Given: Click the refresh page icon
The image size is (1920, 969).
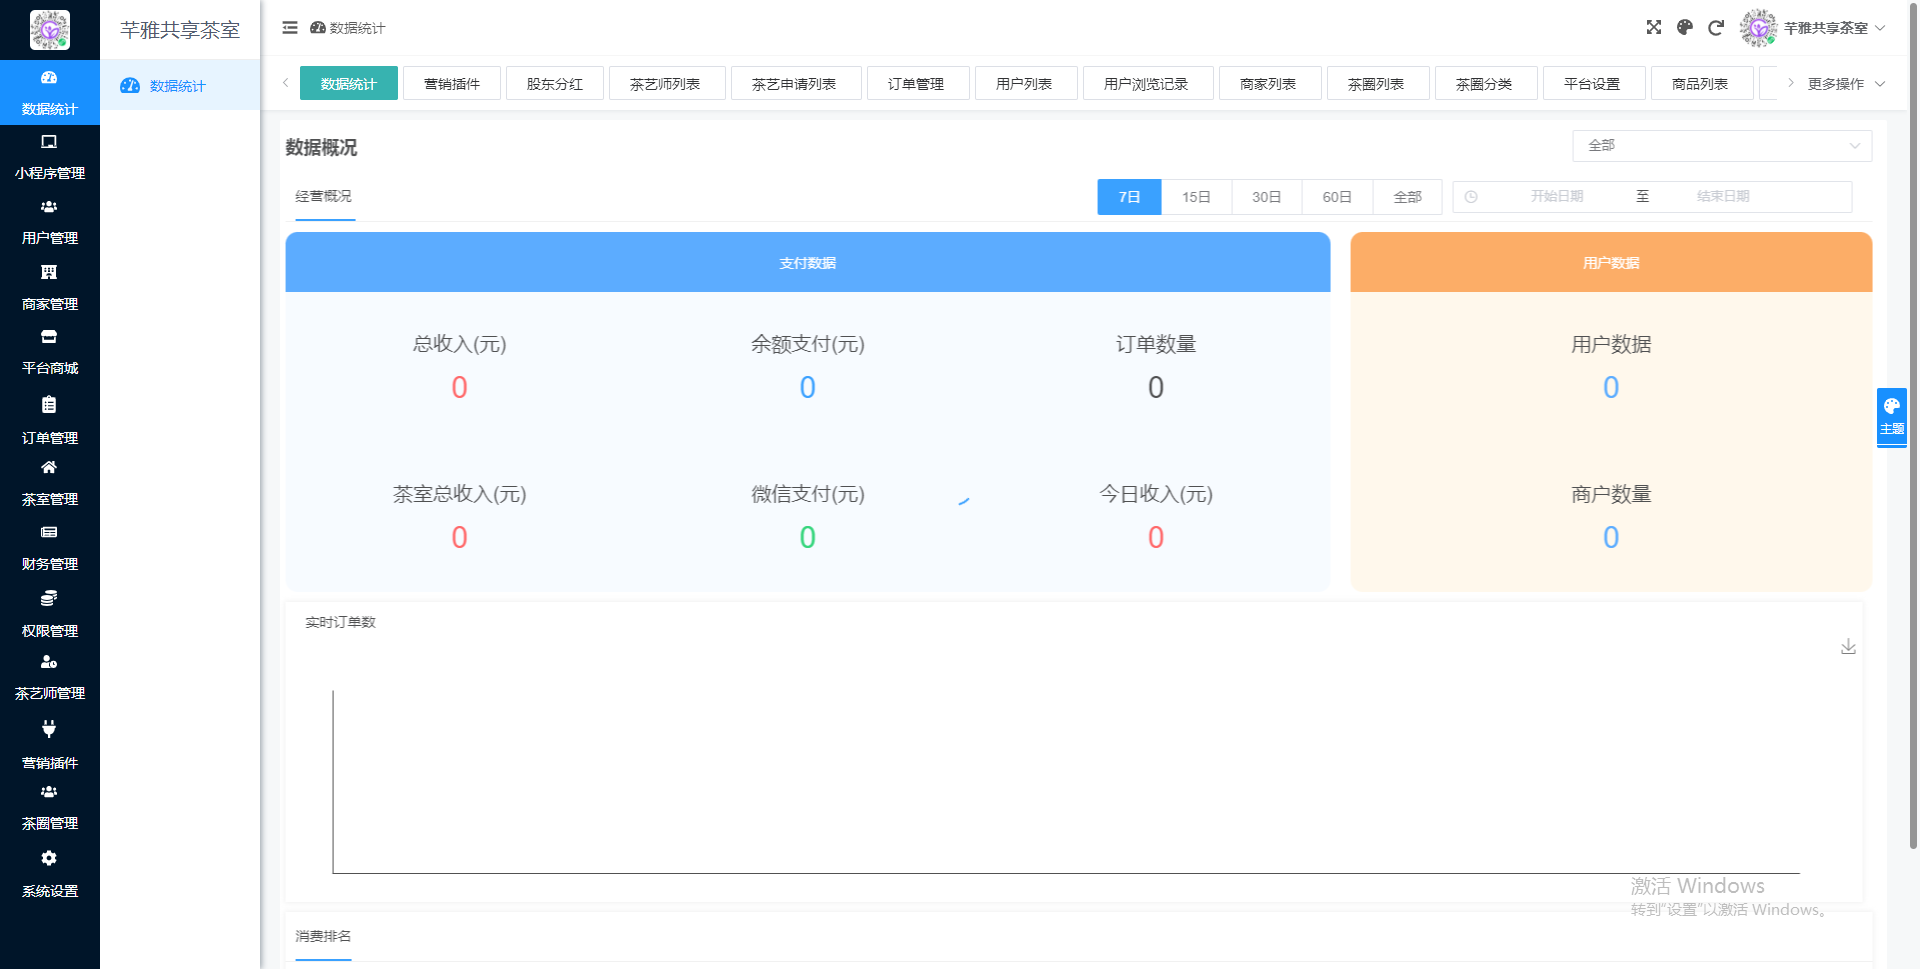Looking at the screenshot, I should pos(1716,28).
